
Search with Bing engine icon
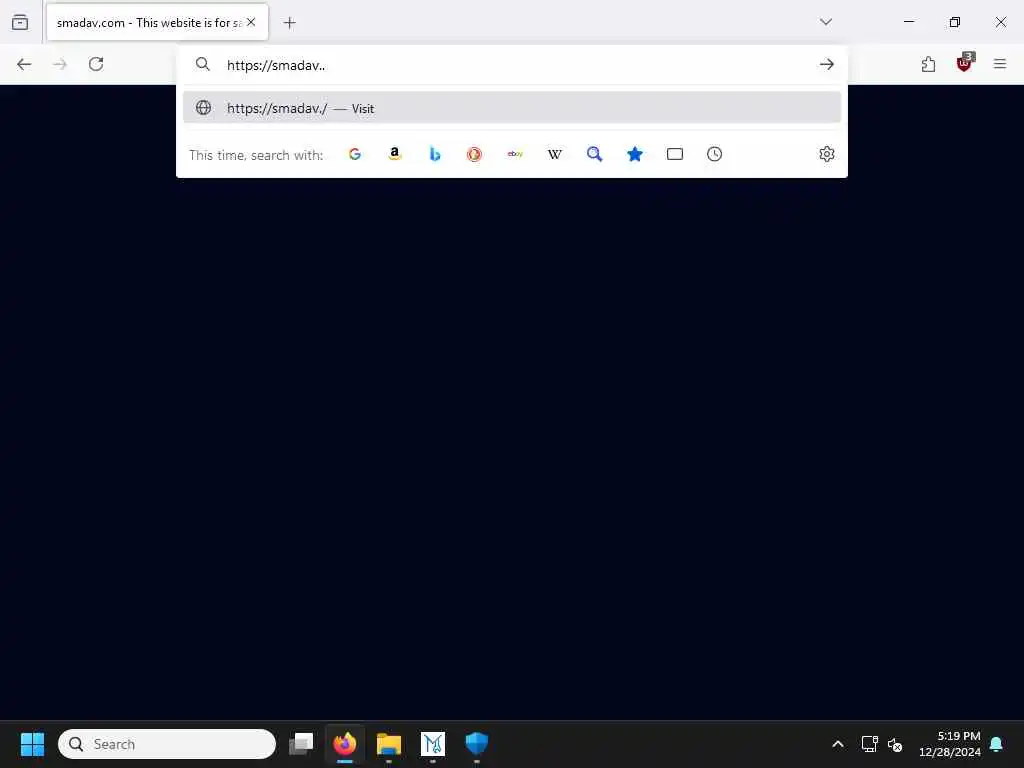435,154
